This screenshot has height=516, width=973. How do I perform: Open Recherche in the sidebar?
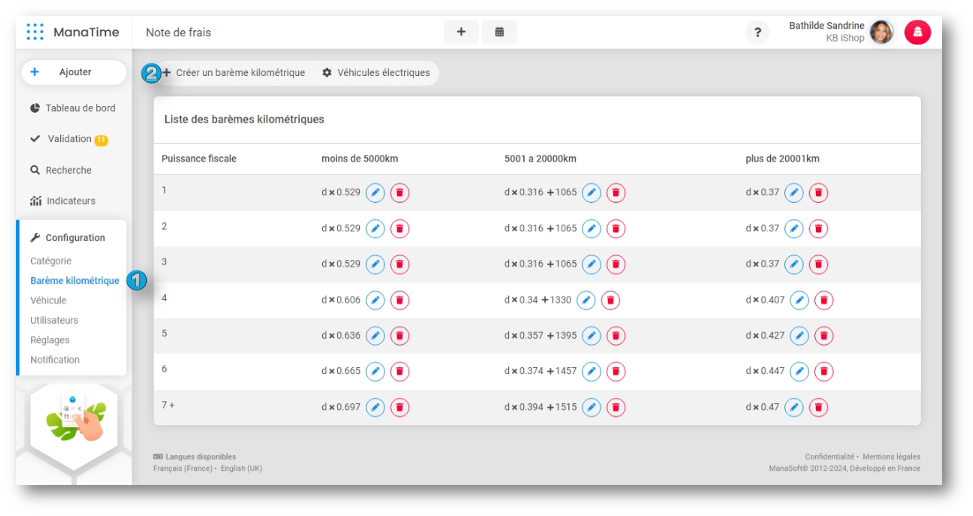coord(61,170)
